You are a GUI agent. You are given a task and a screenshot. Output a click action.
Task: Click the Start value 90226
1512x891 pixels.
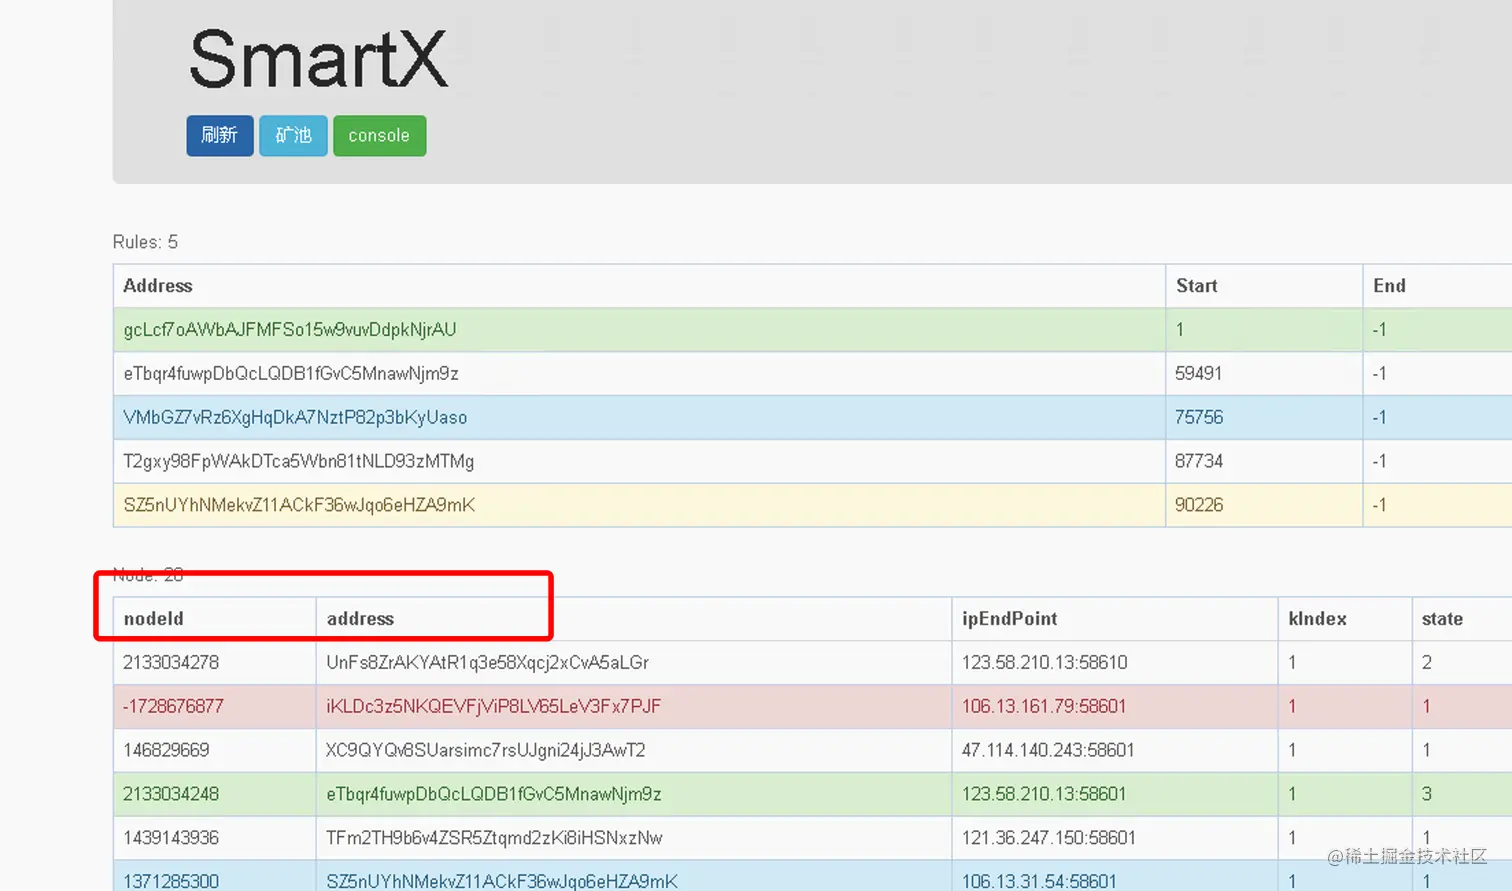(x=1199, y=506)
